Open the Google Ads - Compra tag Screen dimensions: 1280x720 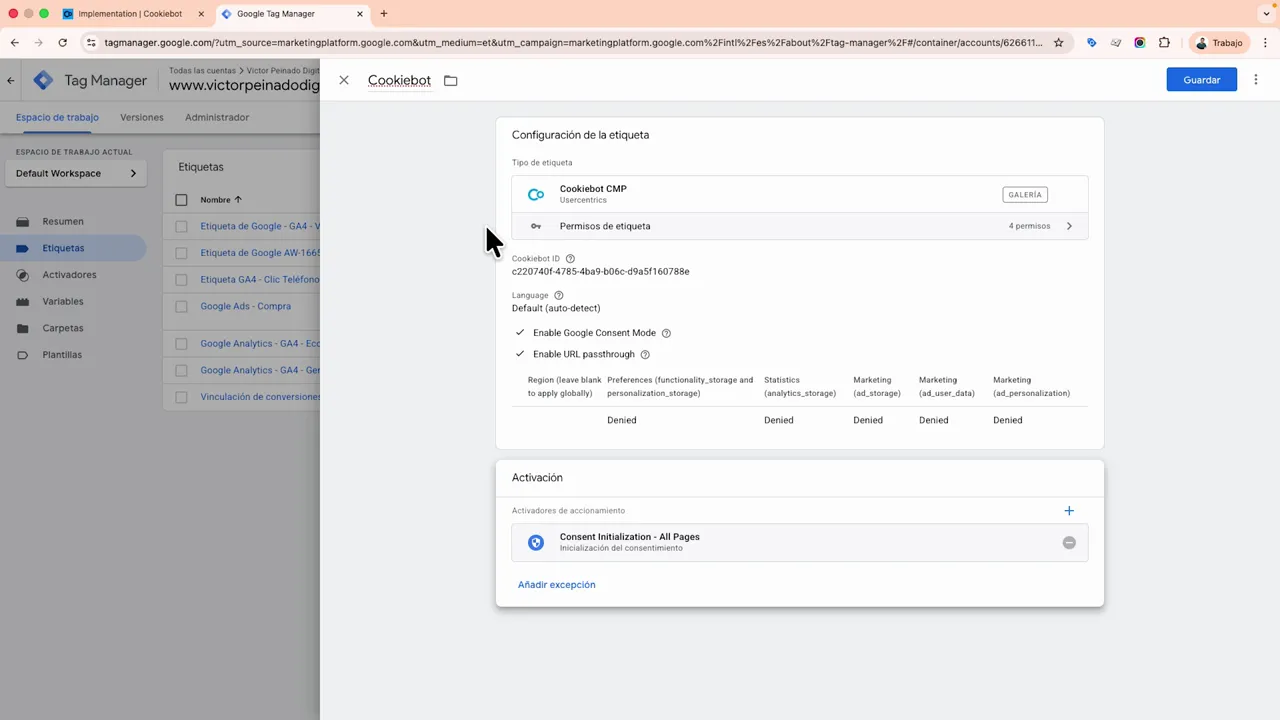click(x=245, y=306)
